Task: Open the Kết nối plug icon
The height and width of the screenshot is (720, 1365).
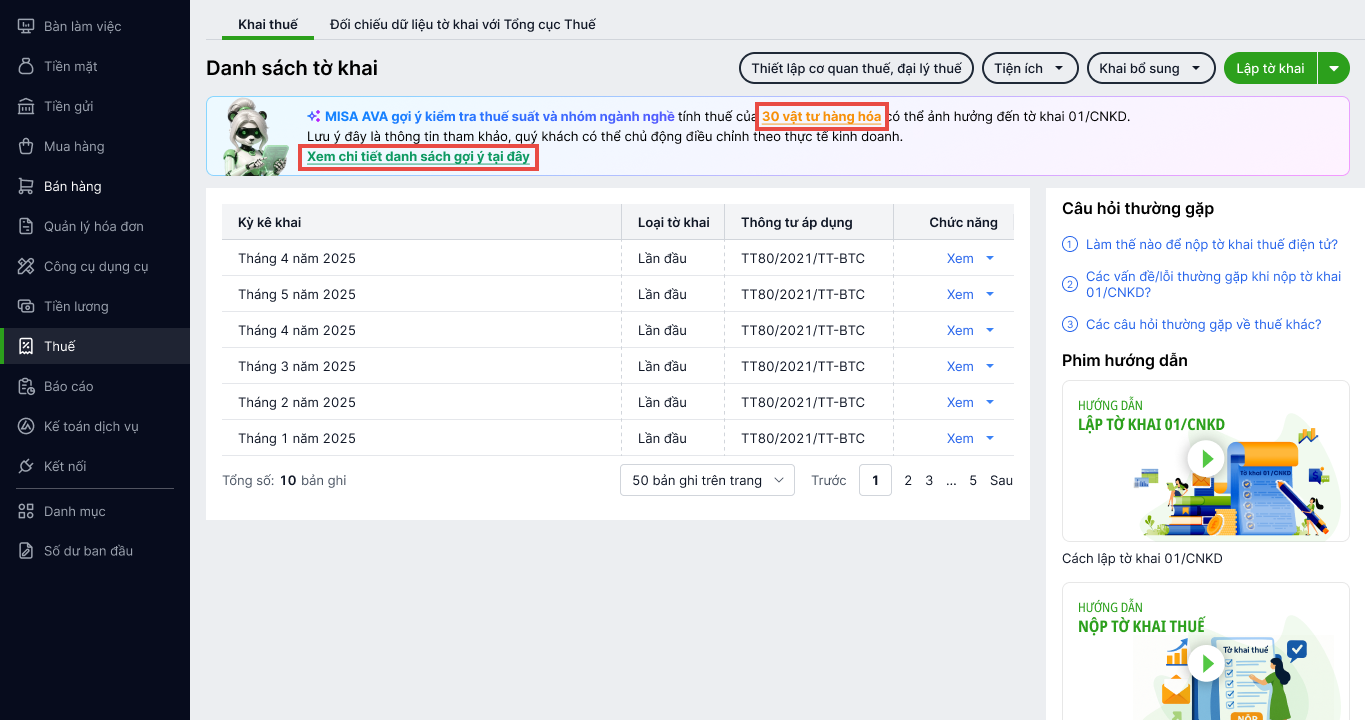Action: pyautogui.click(x=26, y=466)
